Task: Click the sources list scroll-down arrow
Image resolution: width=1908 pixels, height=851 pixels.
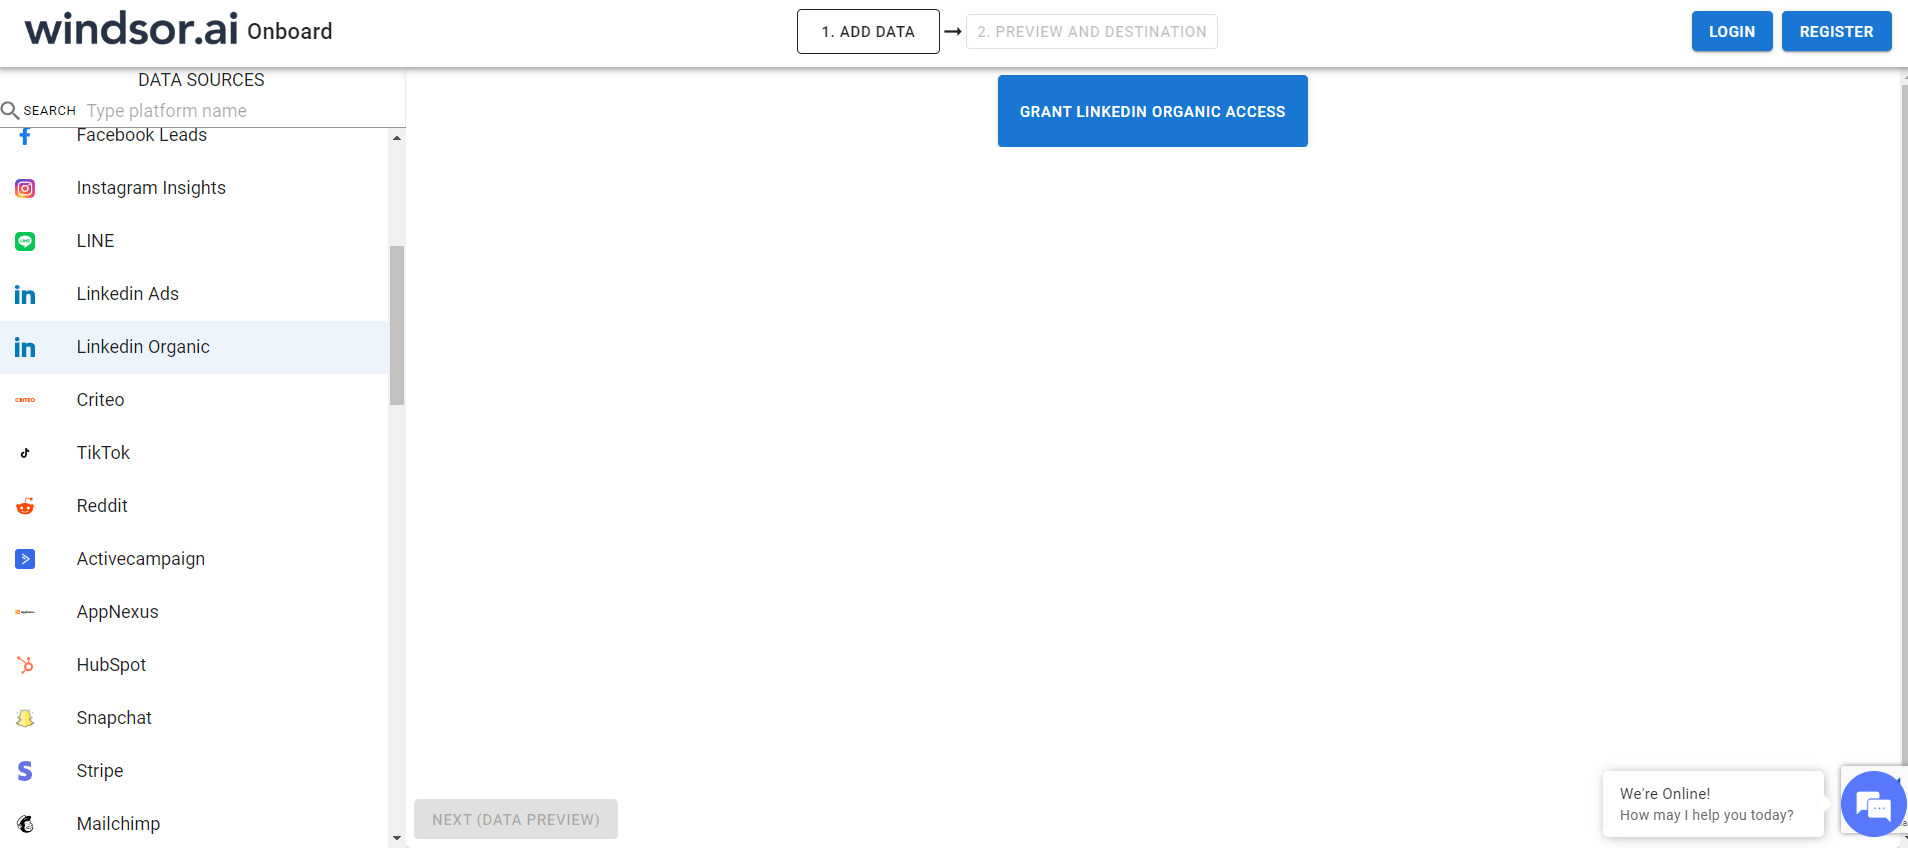Action: pyautogui.click(x=397, y=838)
